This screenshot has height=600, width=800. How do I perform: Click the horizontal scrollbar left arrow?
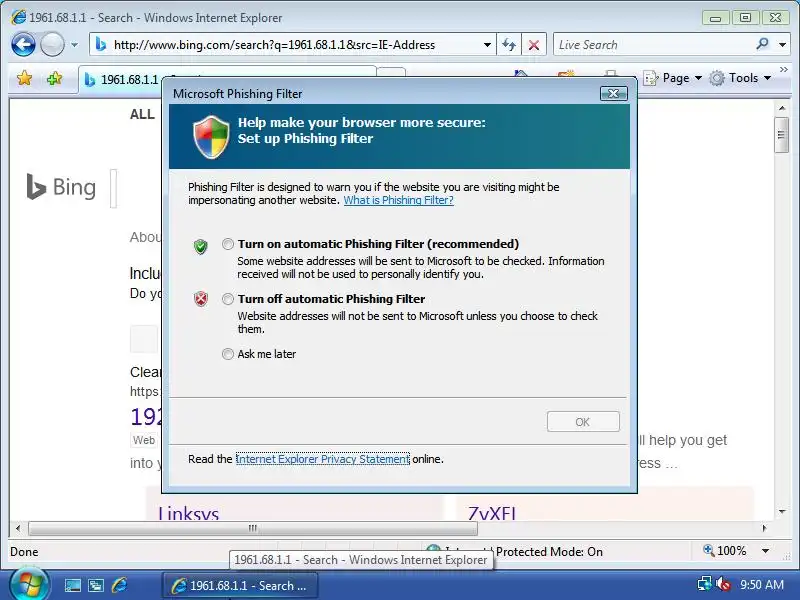(18, 528)
